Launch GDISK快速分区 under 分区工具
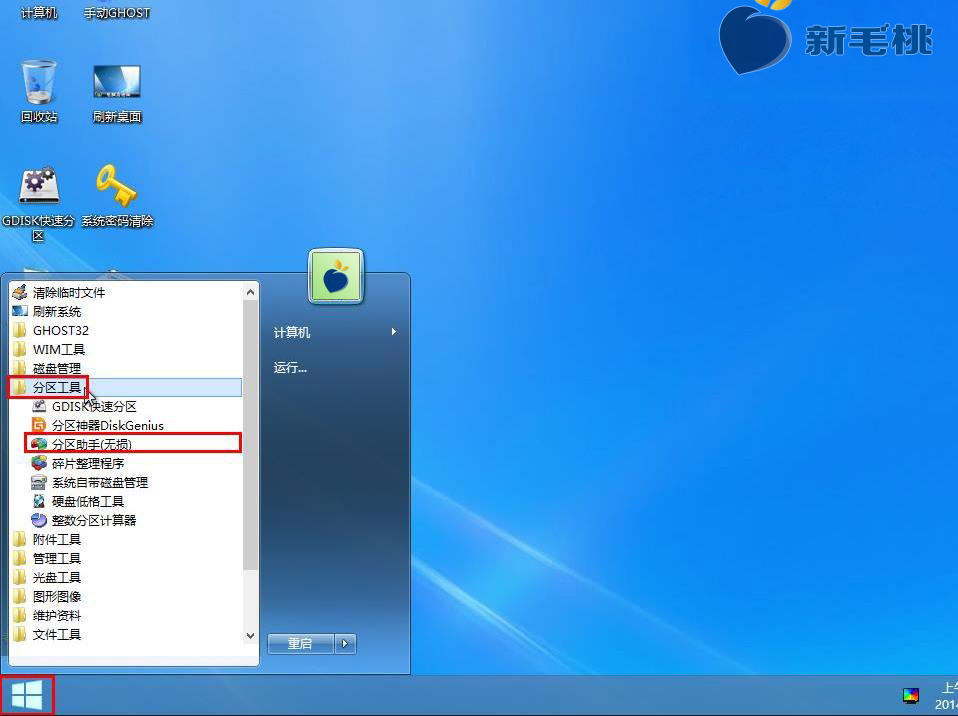Image resolution: width=958 pixels, height=716 pixels. (x=134, y=406)
